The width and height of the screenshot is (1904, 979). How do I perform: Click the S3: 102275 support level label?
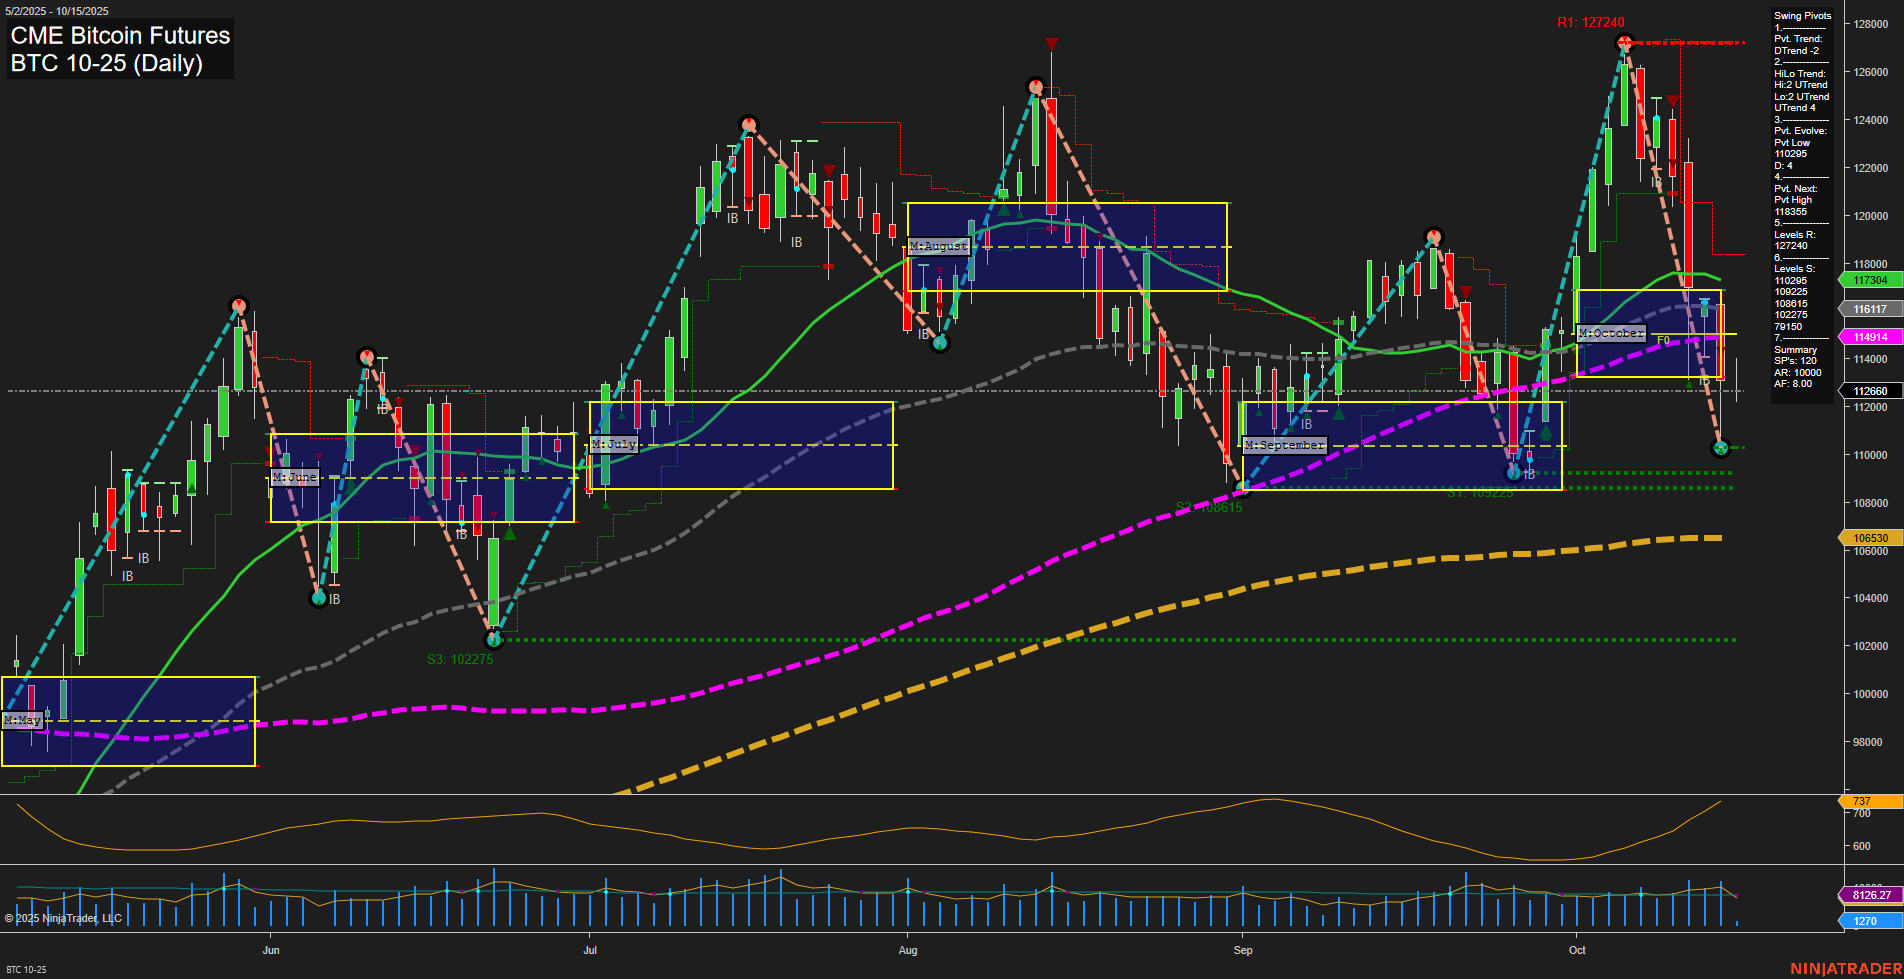460,658
